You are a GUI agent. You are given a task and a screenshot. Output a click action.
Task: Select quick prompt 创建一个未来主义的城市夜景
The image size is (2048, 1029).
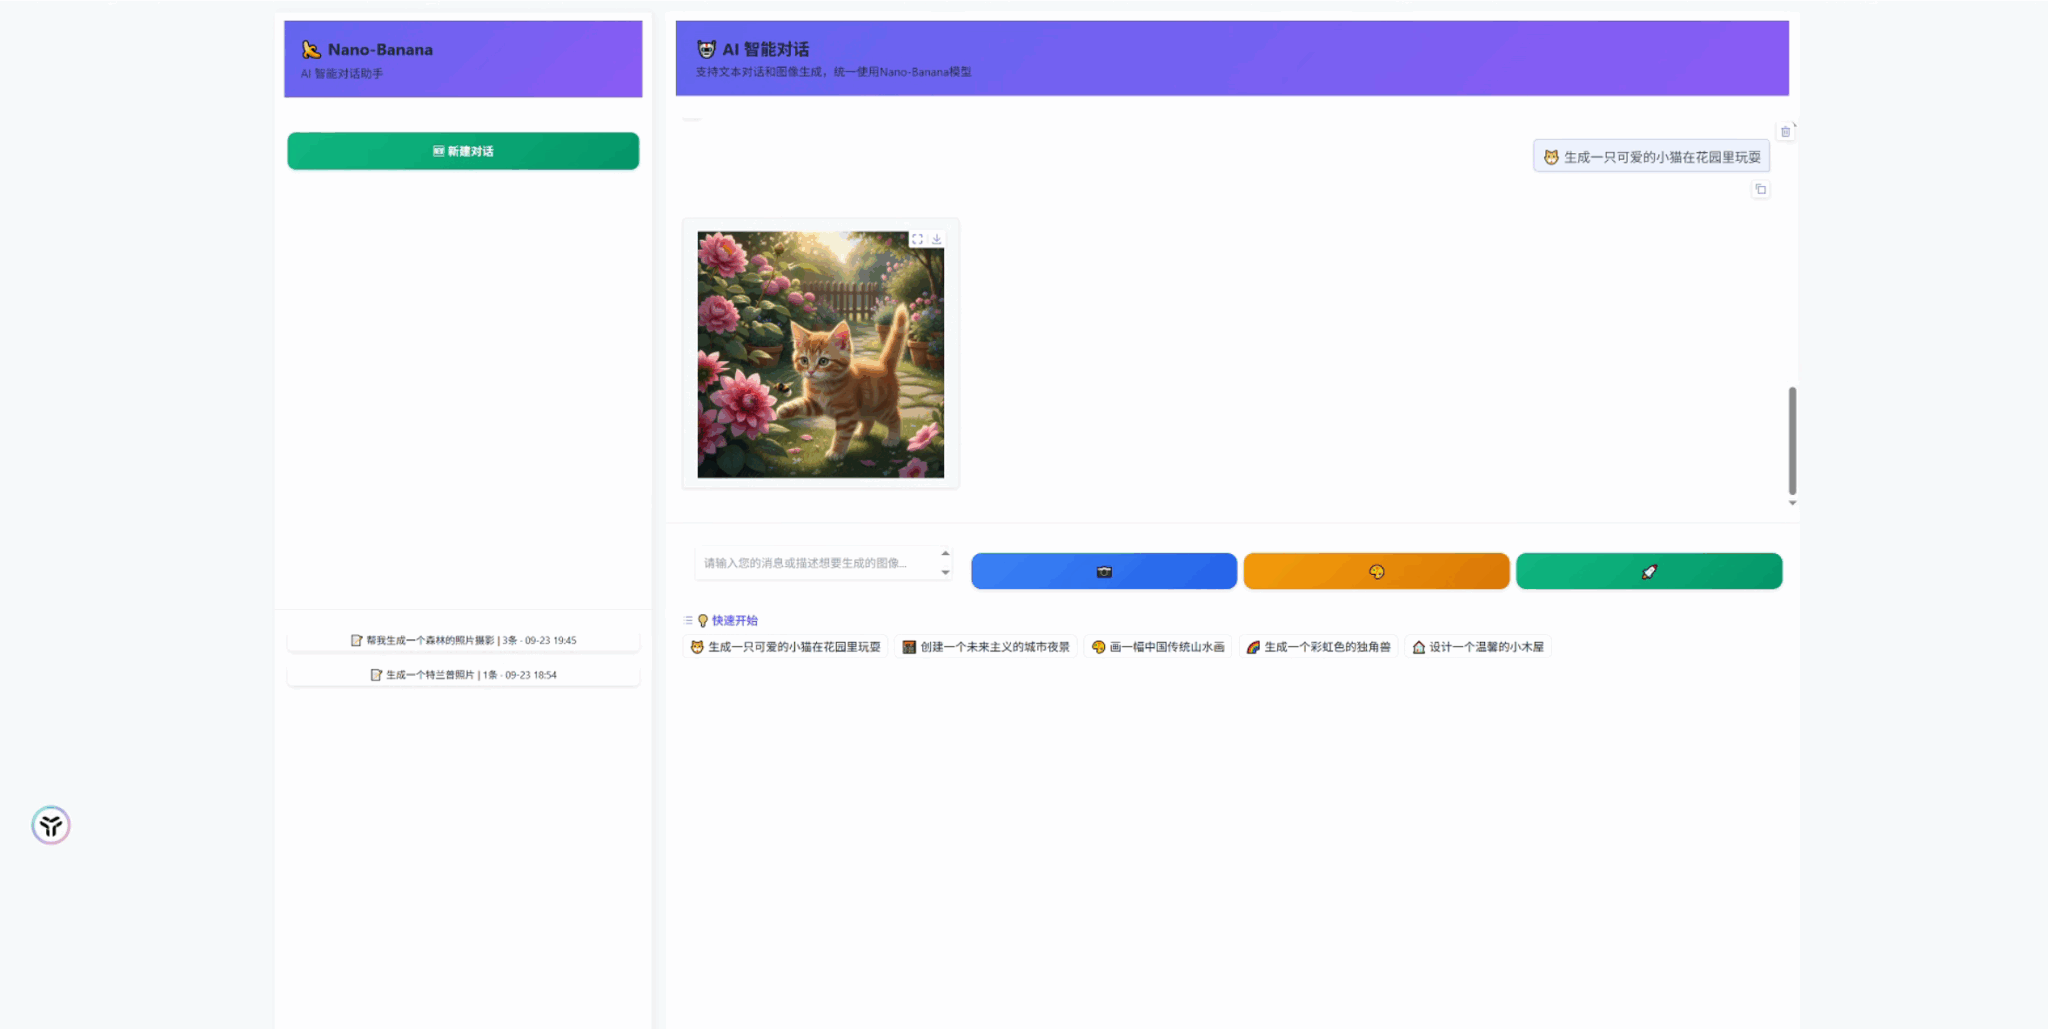(986, 646)
